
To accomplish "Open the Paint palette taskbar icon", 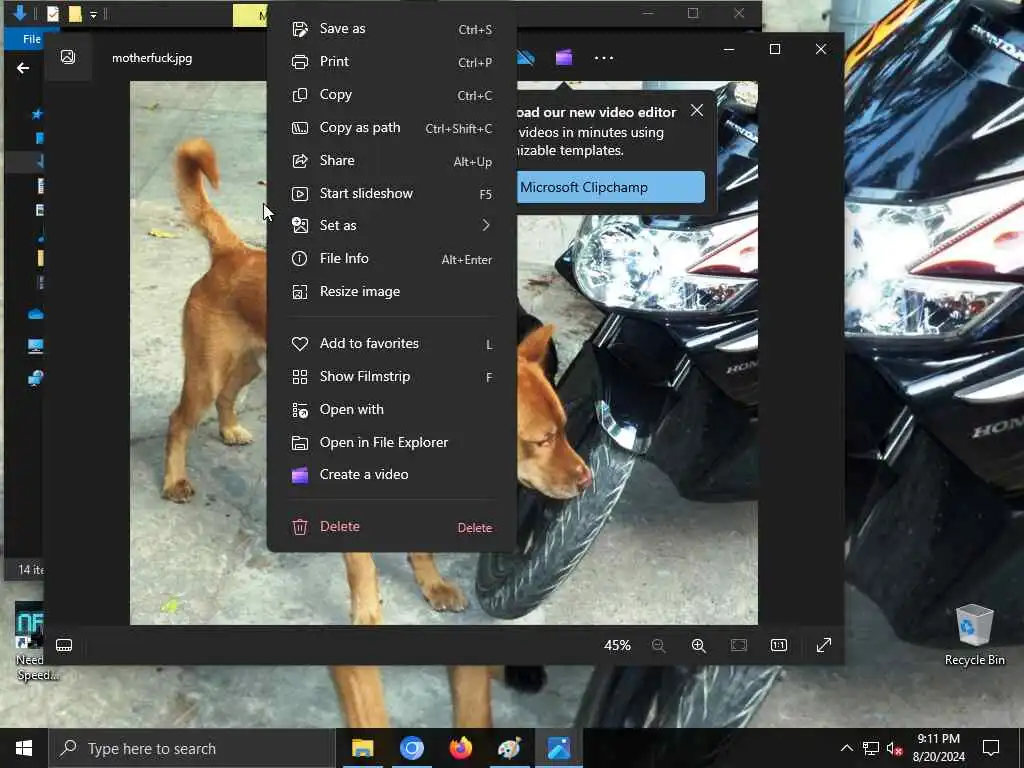I will coord(509,748).
